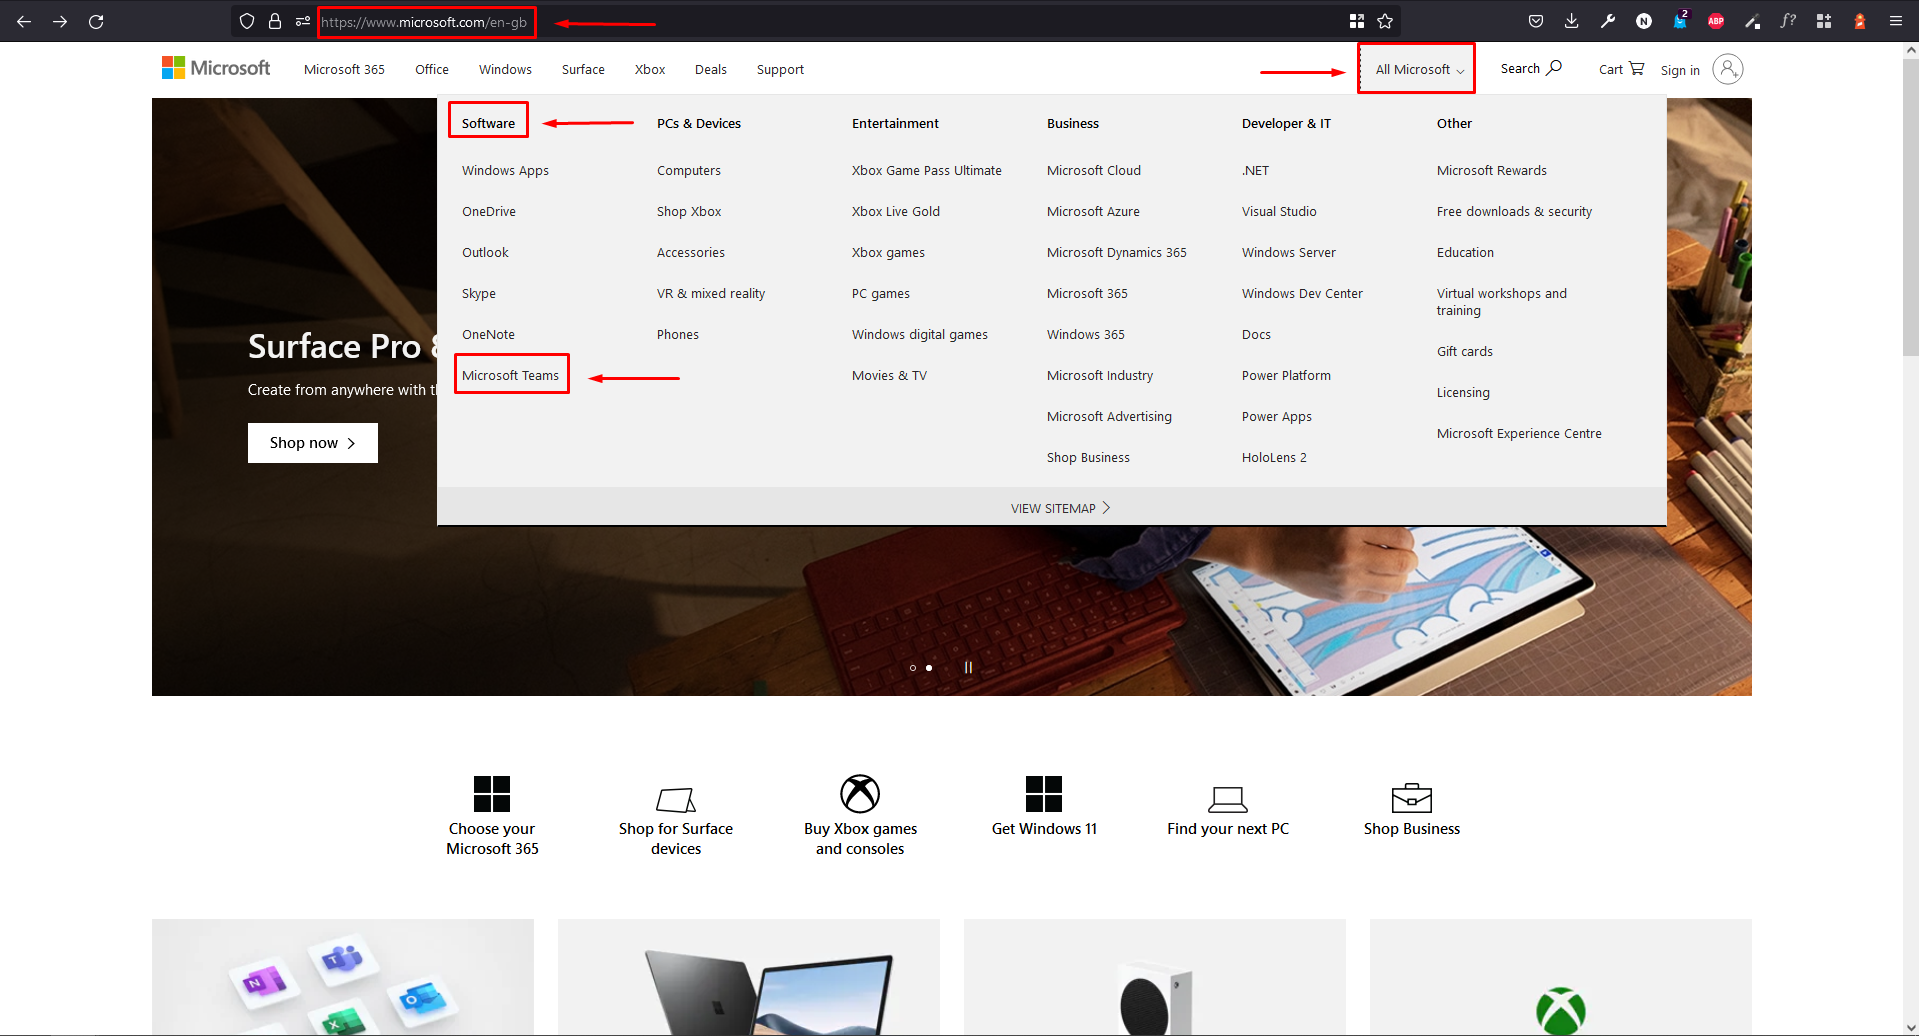The image size is (1919, 1036).
Task: Go back using the browser back arrow
Action: coord(24,21)
